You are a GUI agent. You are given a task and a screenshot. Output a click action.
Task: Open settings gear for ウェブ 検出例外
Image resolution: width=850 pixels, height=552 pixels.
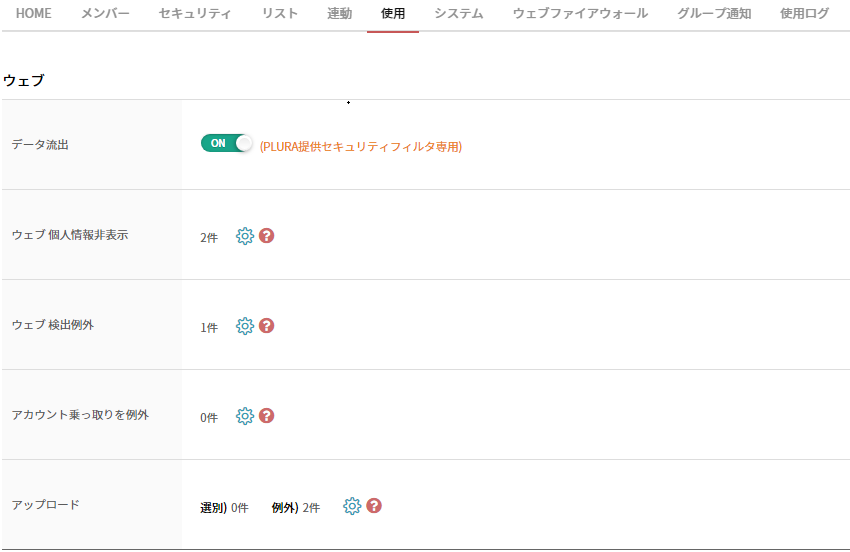pyautogui.click(x=245, y=326)
